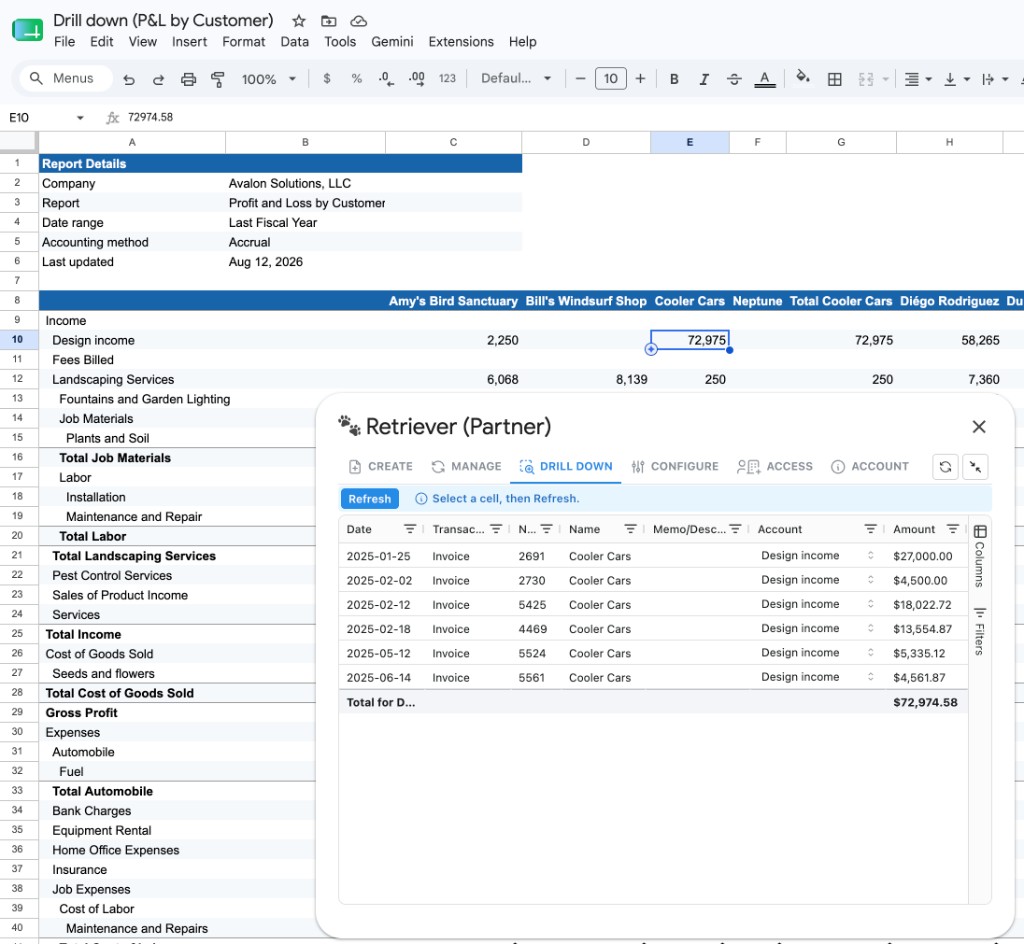Click the undo icon in toolbar

click(129, 79)
